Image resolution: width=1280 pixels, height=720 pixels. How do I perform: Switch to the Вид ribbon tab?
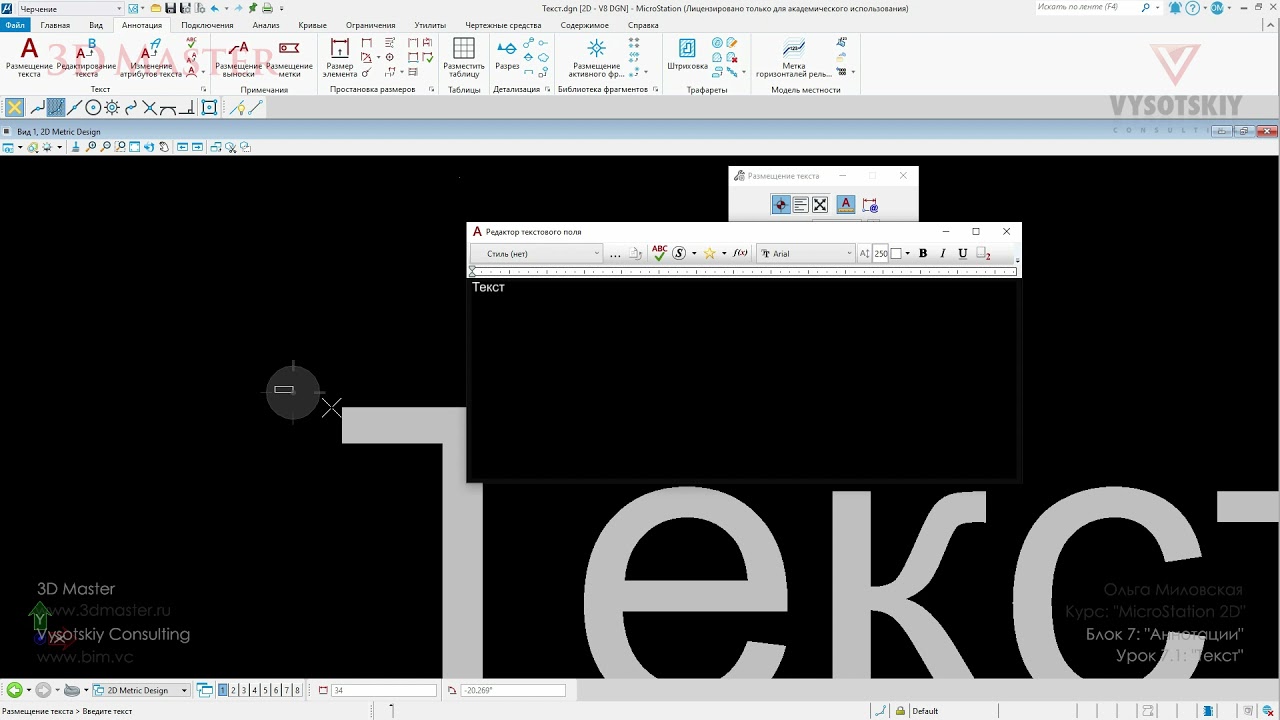coord(96,25)
